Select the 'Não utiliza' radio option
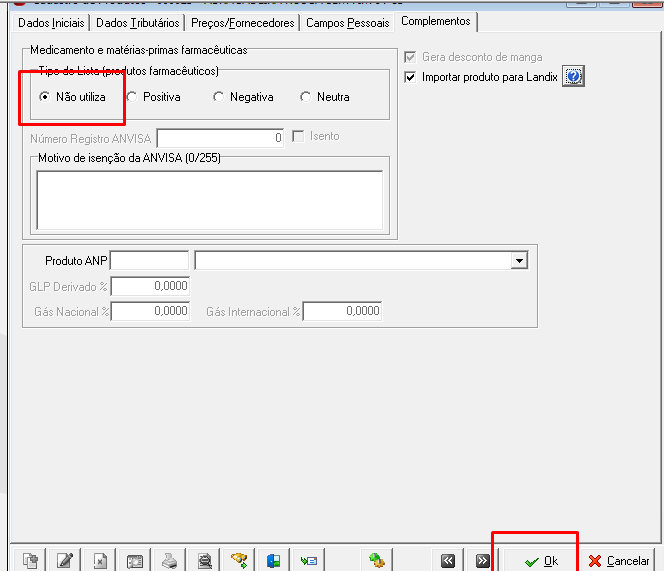 72,97
